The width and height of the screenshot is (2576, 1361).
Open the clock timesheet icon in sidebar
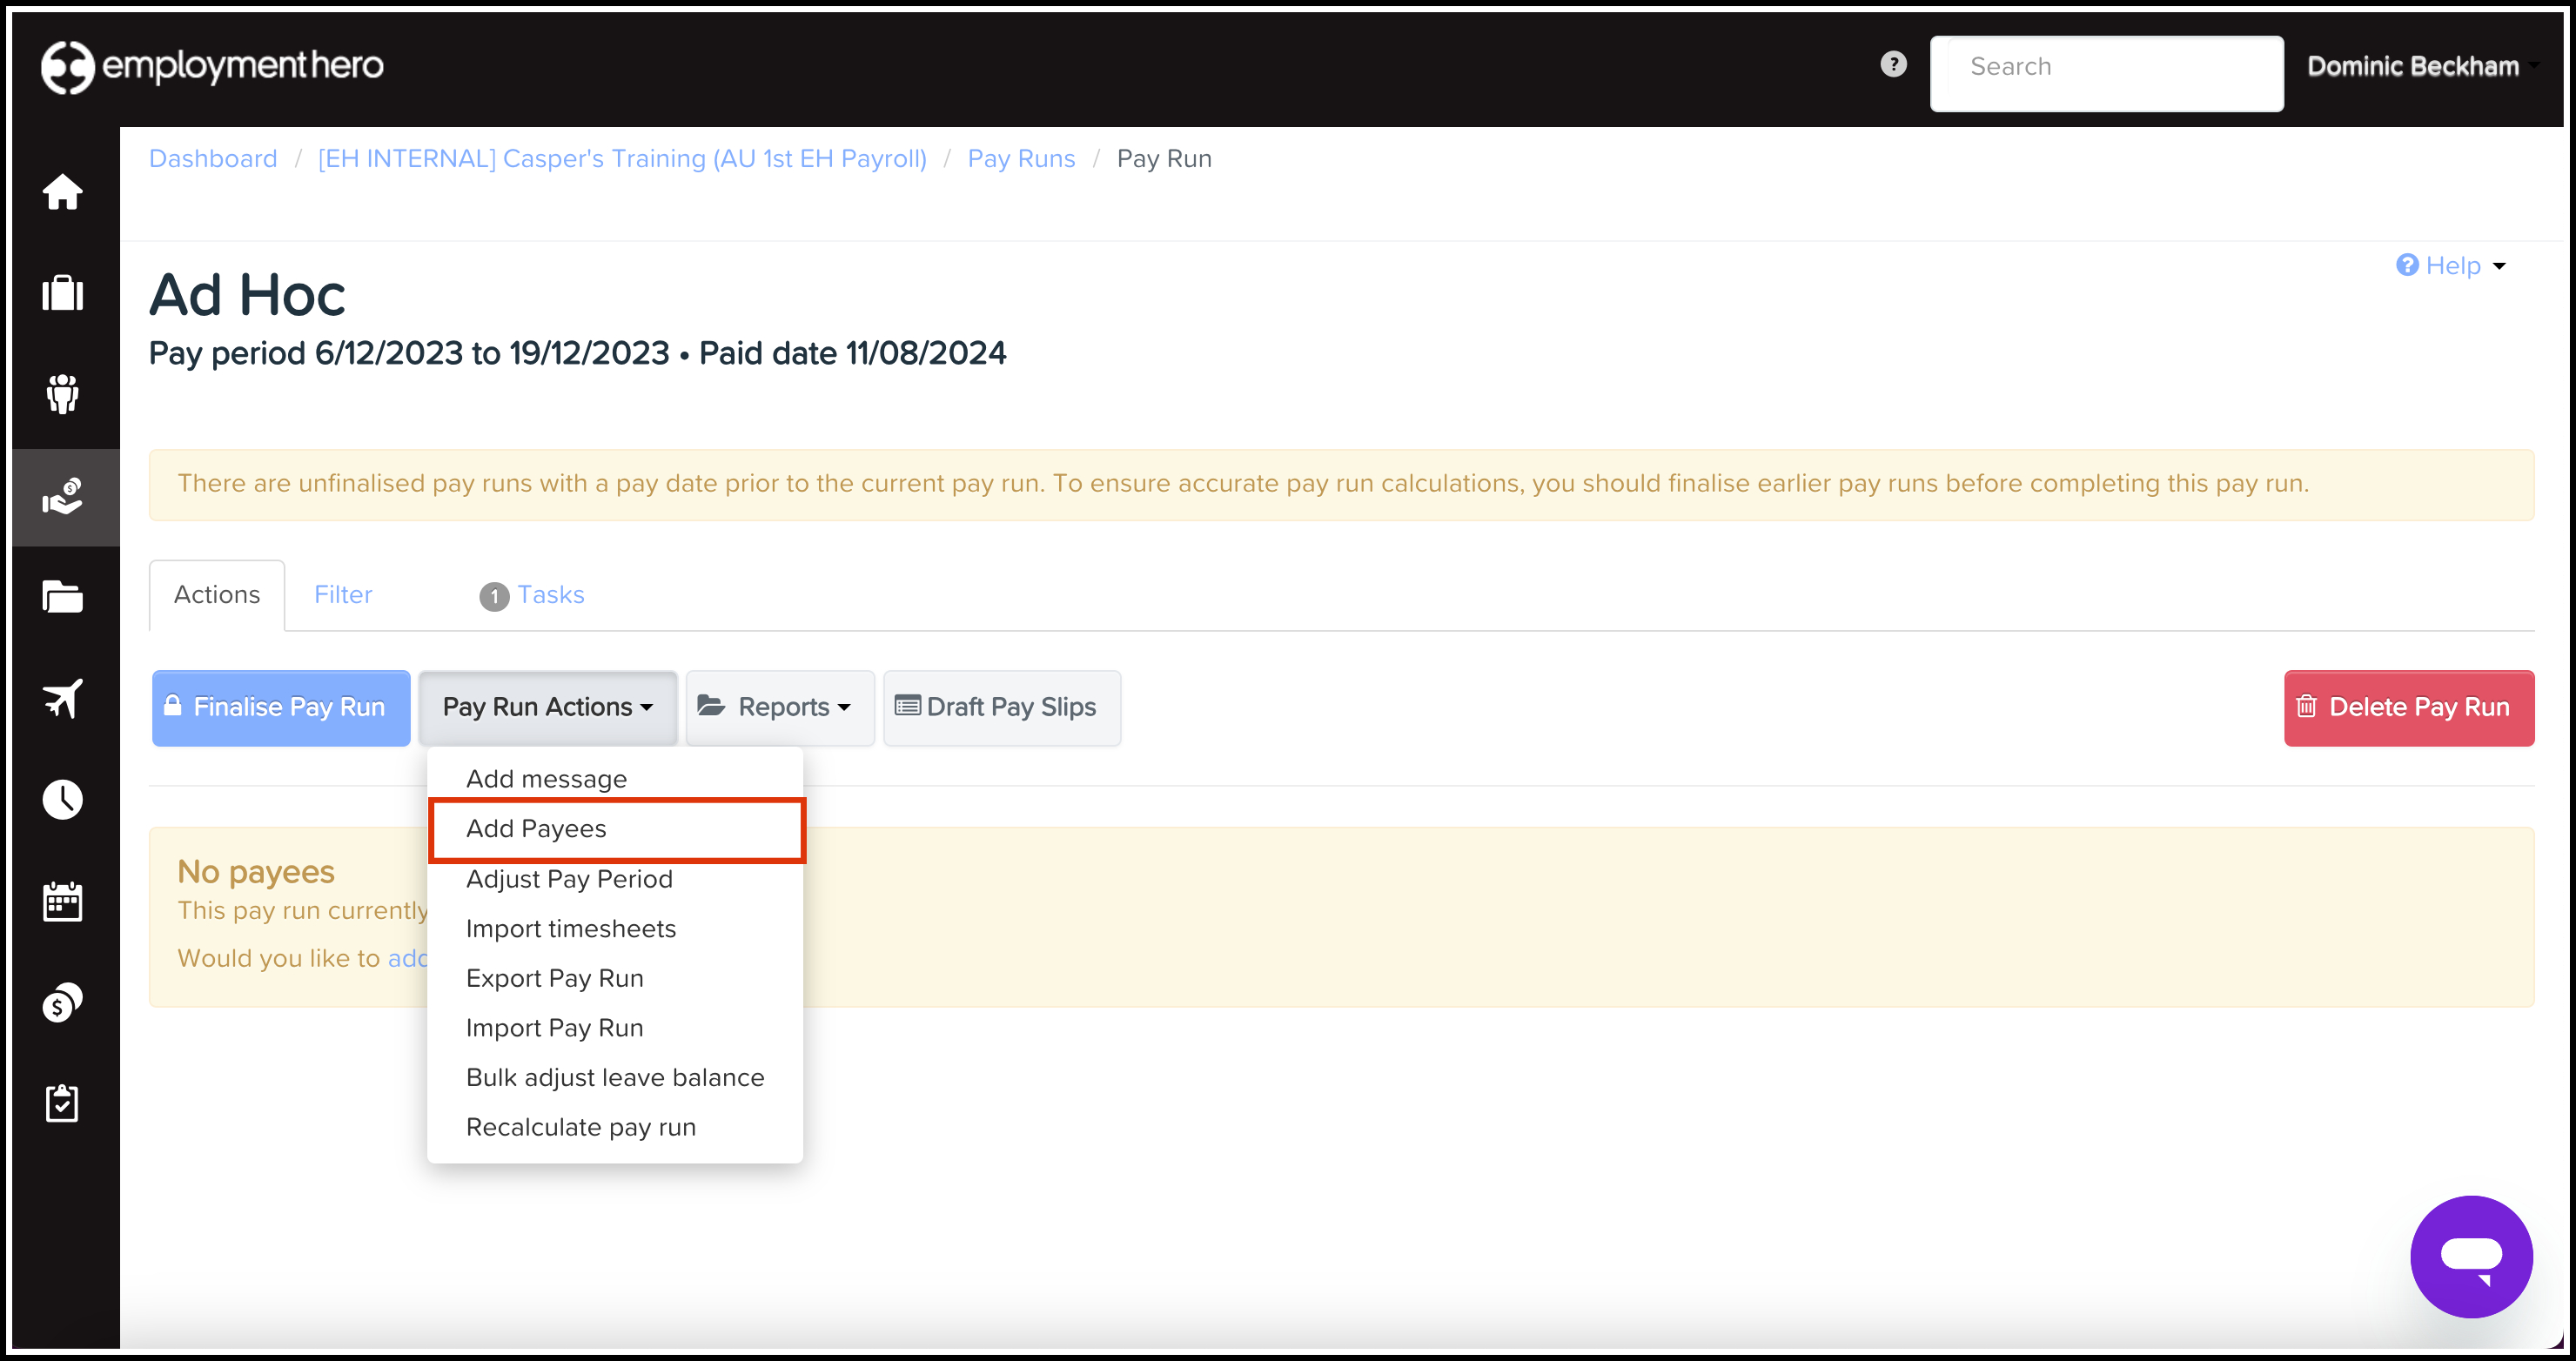point(62,799)
